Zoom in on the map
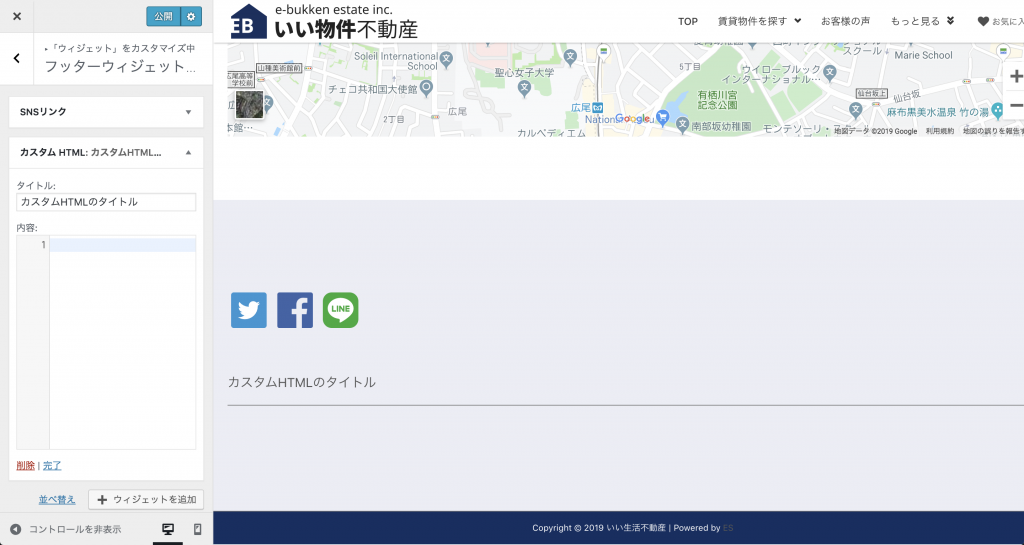 1015,77
